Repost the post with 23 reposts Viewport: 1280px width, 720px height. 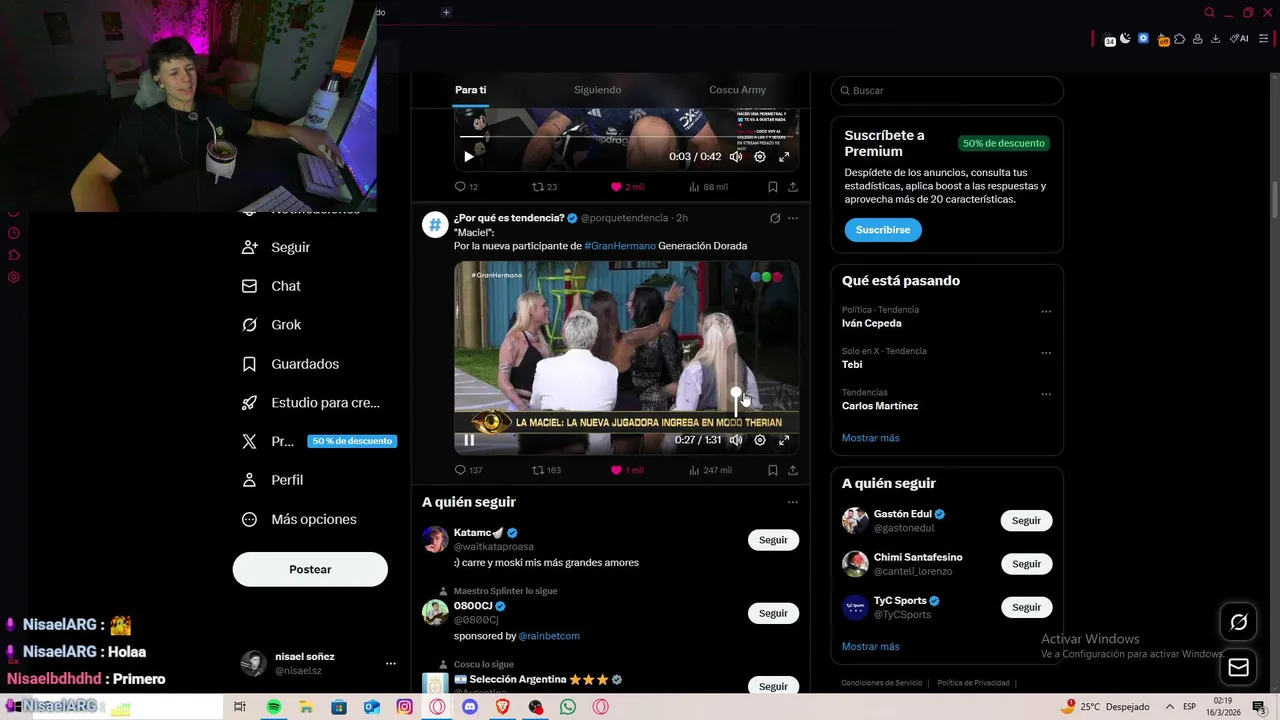coord(545,187)
